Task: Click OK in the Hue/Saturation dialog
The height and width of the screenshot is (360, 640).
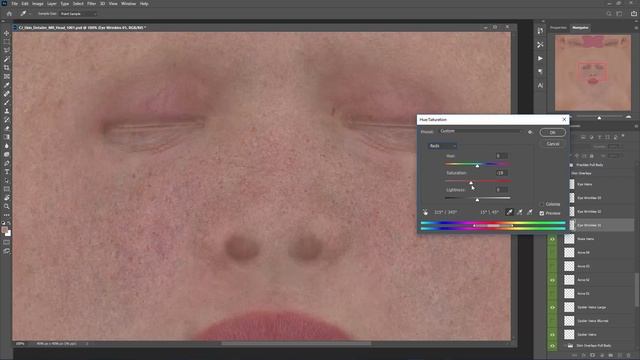Action: [553, 132]
